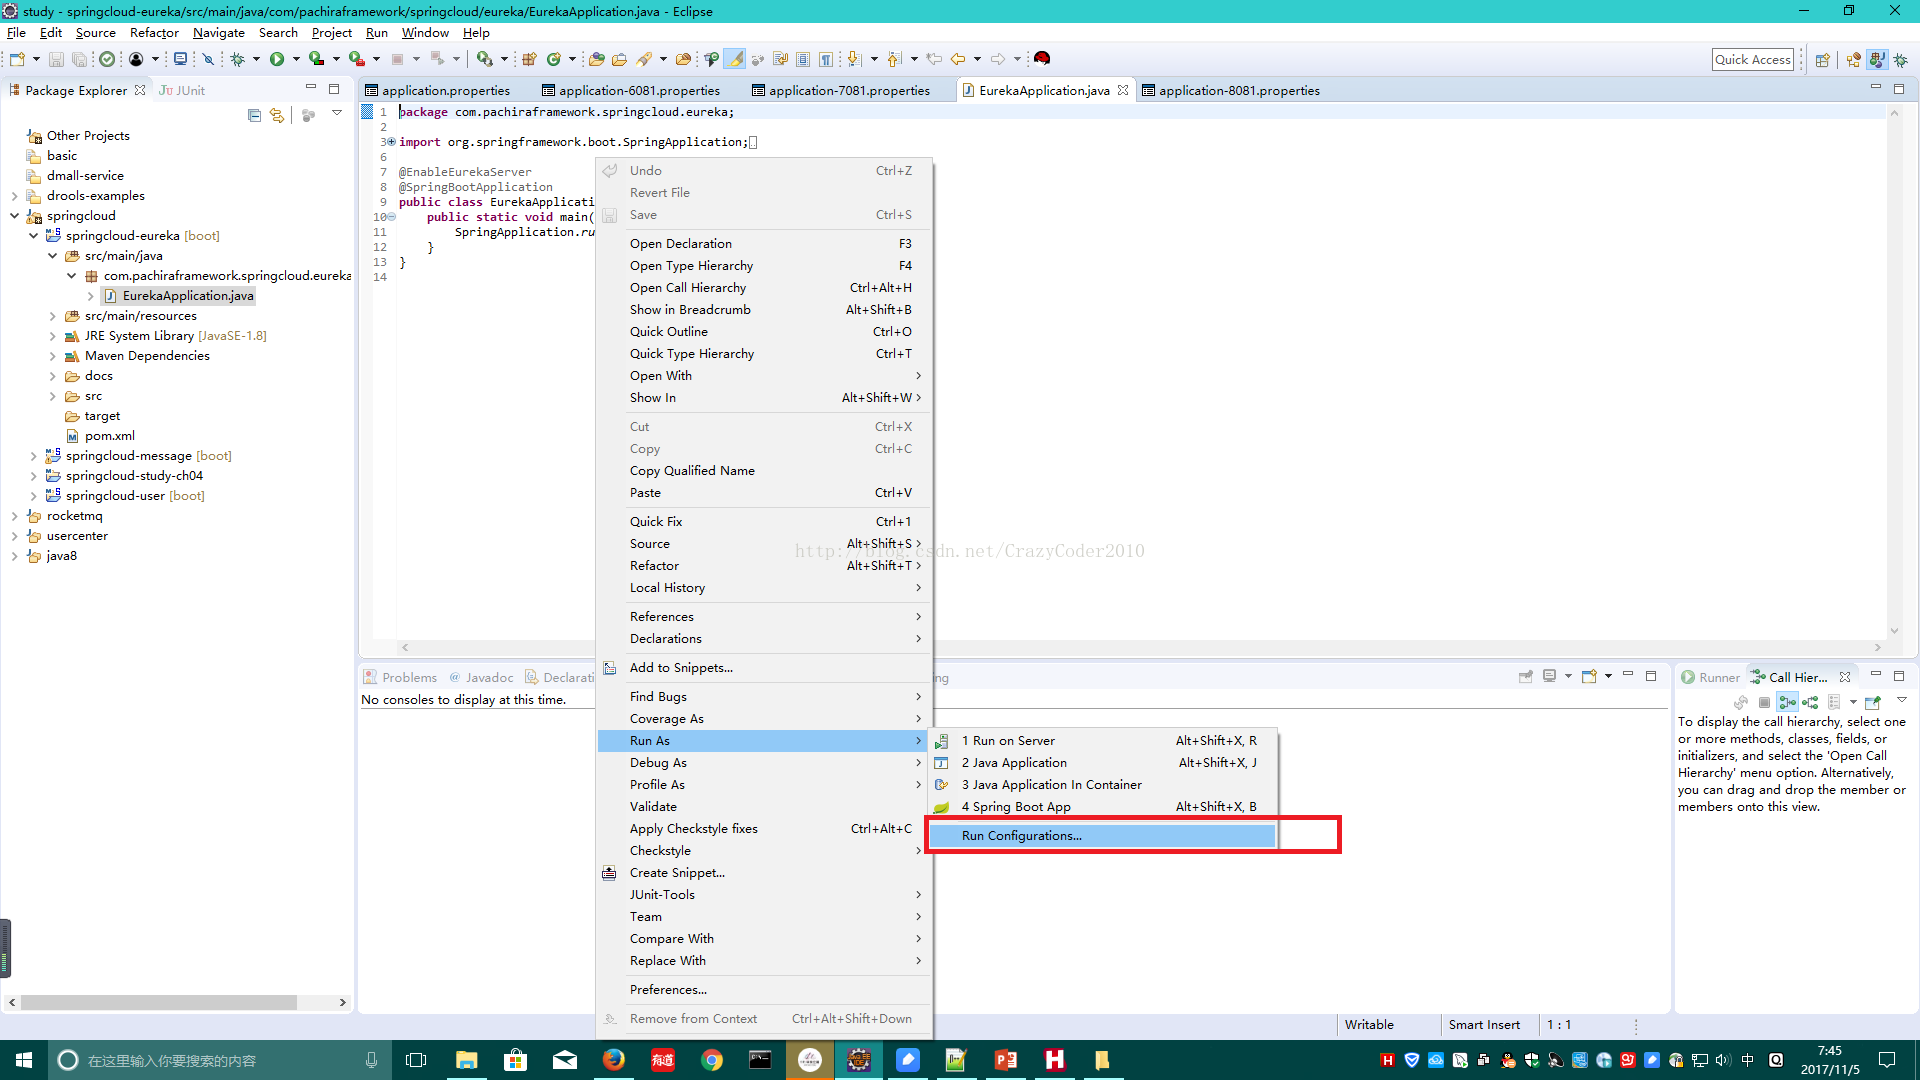Open the Debug button dropdown arrow
This screenshot has height=1080, width=1920.
(x=256, y=59)
